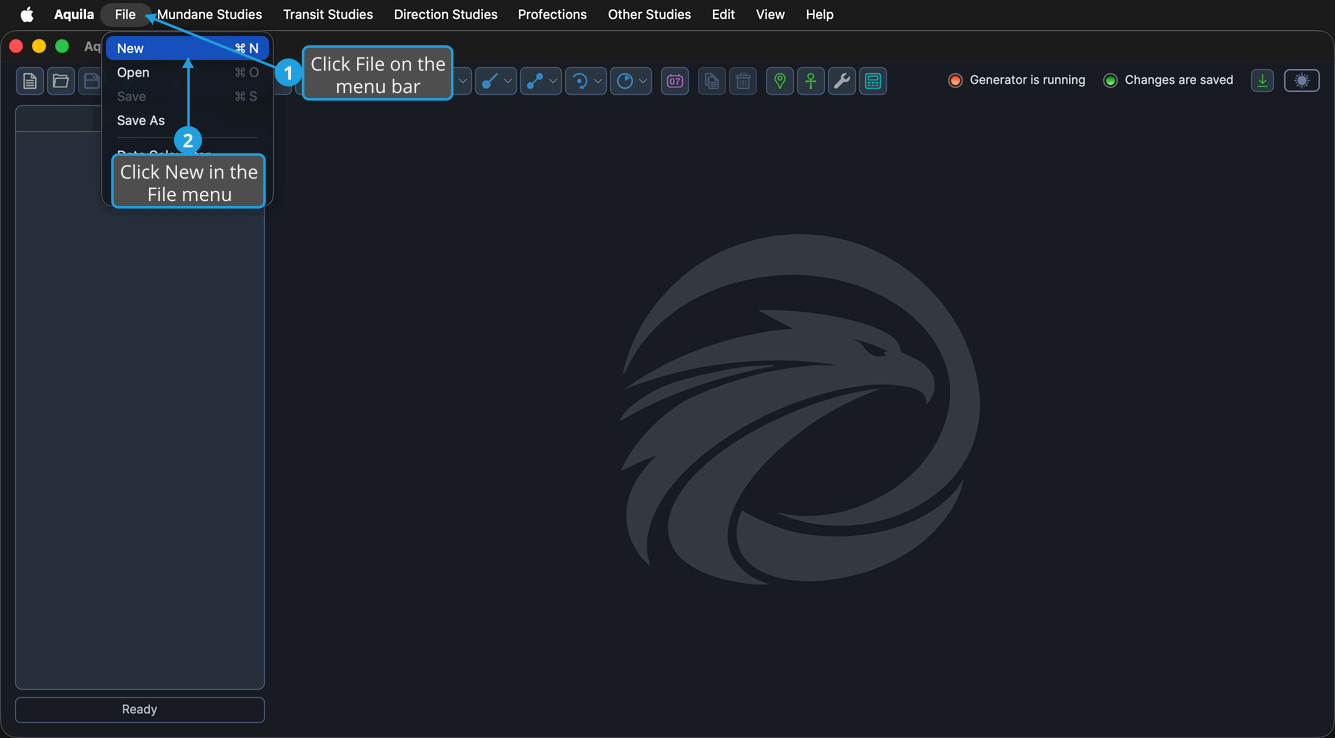This screenshot has height=738, width=1335.
Task: Open the calendar date icon labeled 07
Action: (675, 81)
